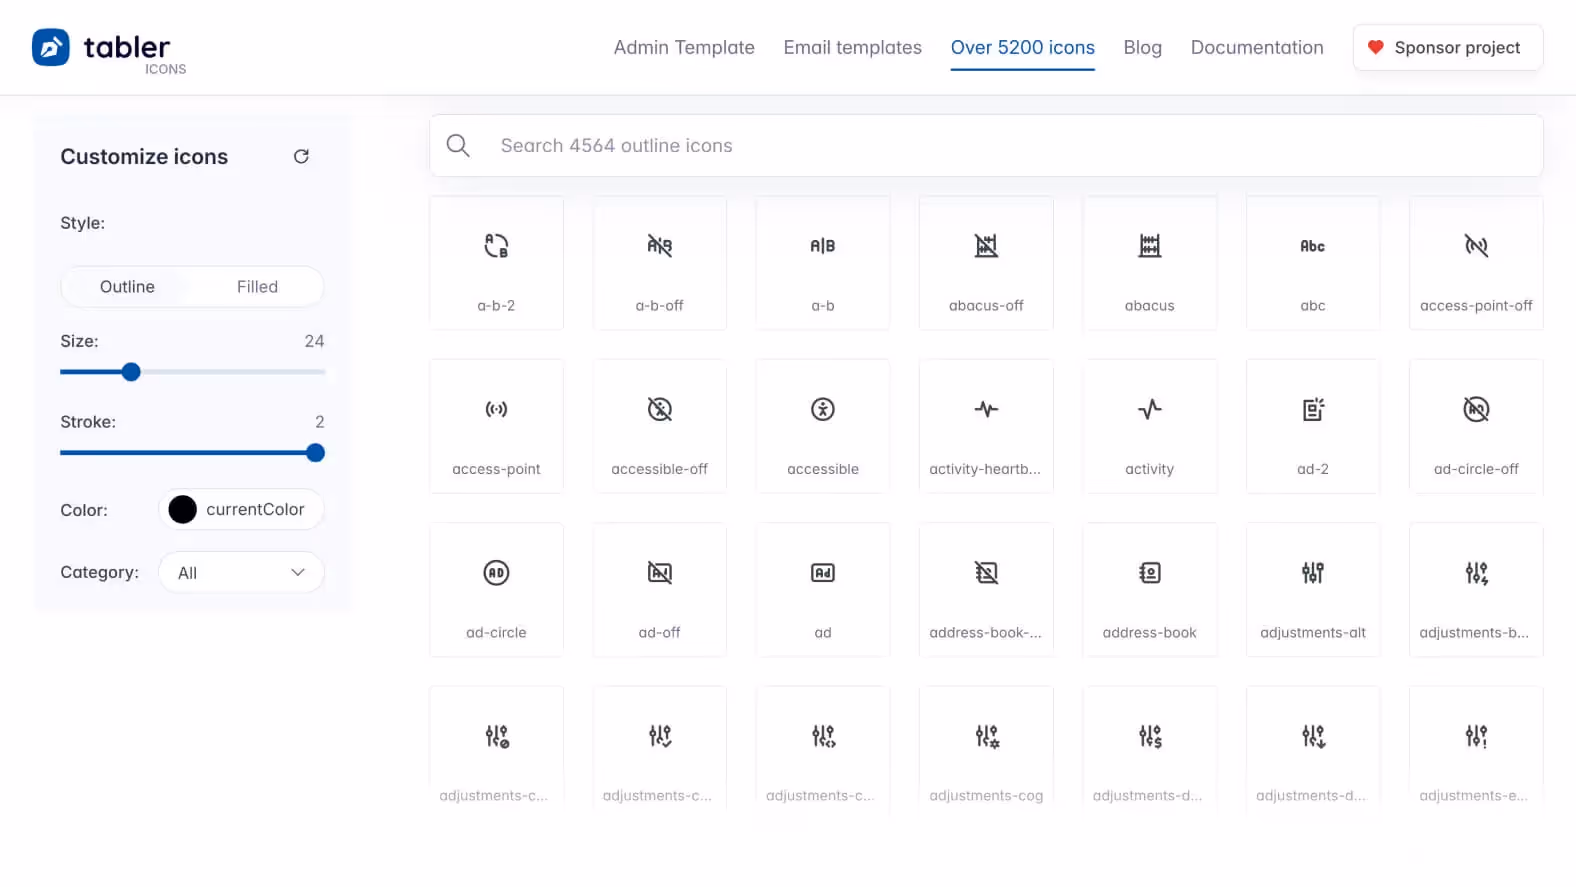Viewport: 1576px width, 887px height.
Task: Open the activity-heartbeat icon
Action: pos(986,426)
